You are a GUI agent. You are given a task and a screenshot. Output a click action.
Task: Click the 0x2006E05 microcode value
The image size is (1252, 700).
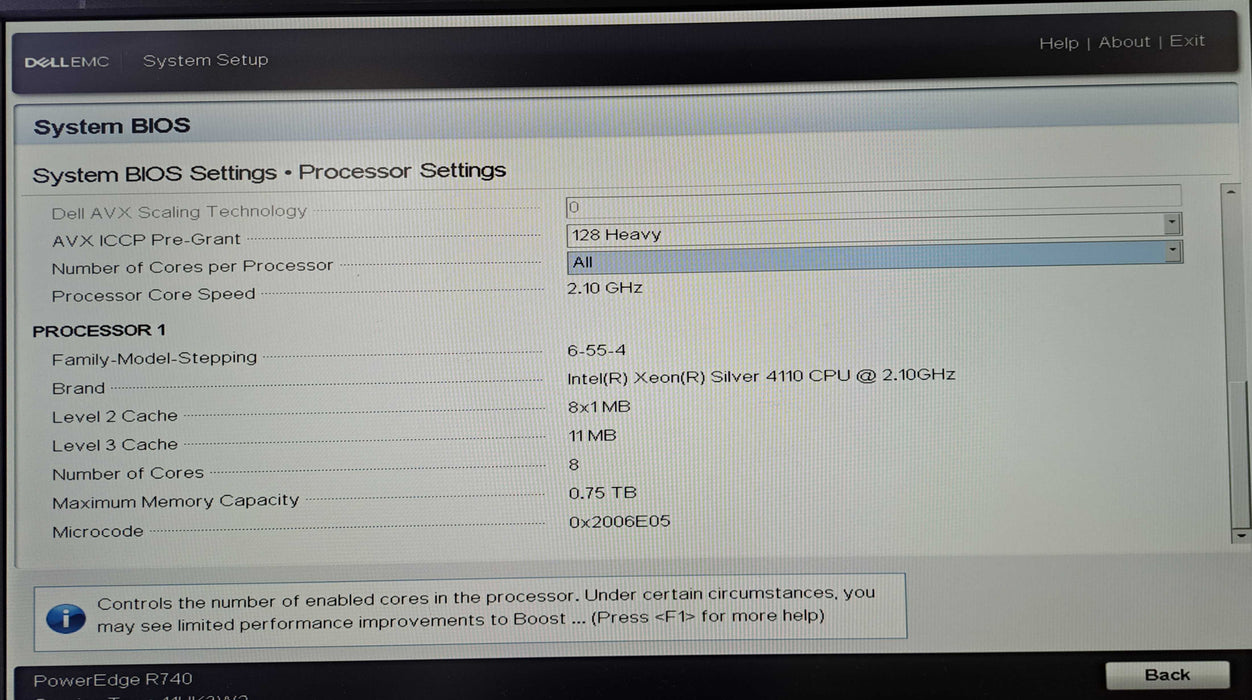click(619, 522)
